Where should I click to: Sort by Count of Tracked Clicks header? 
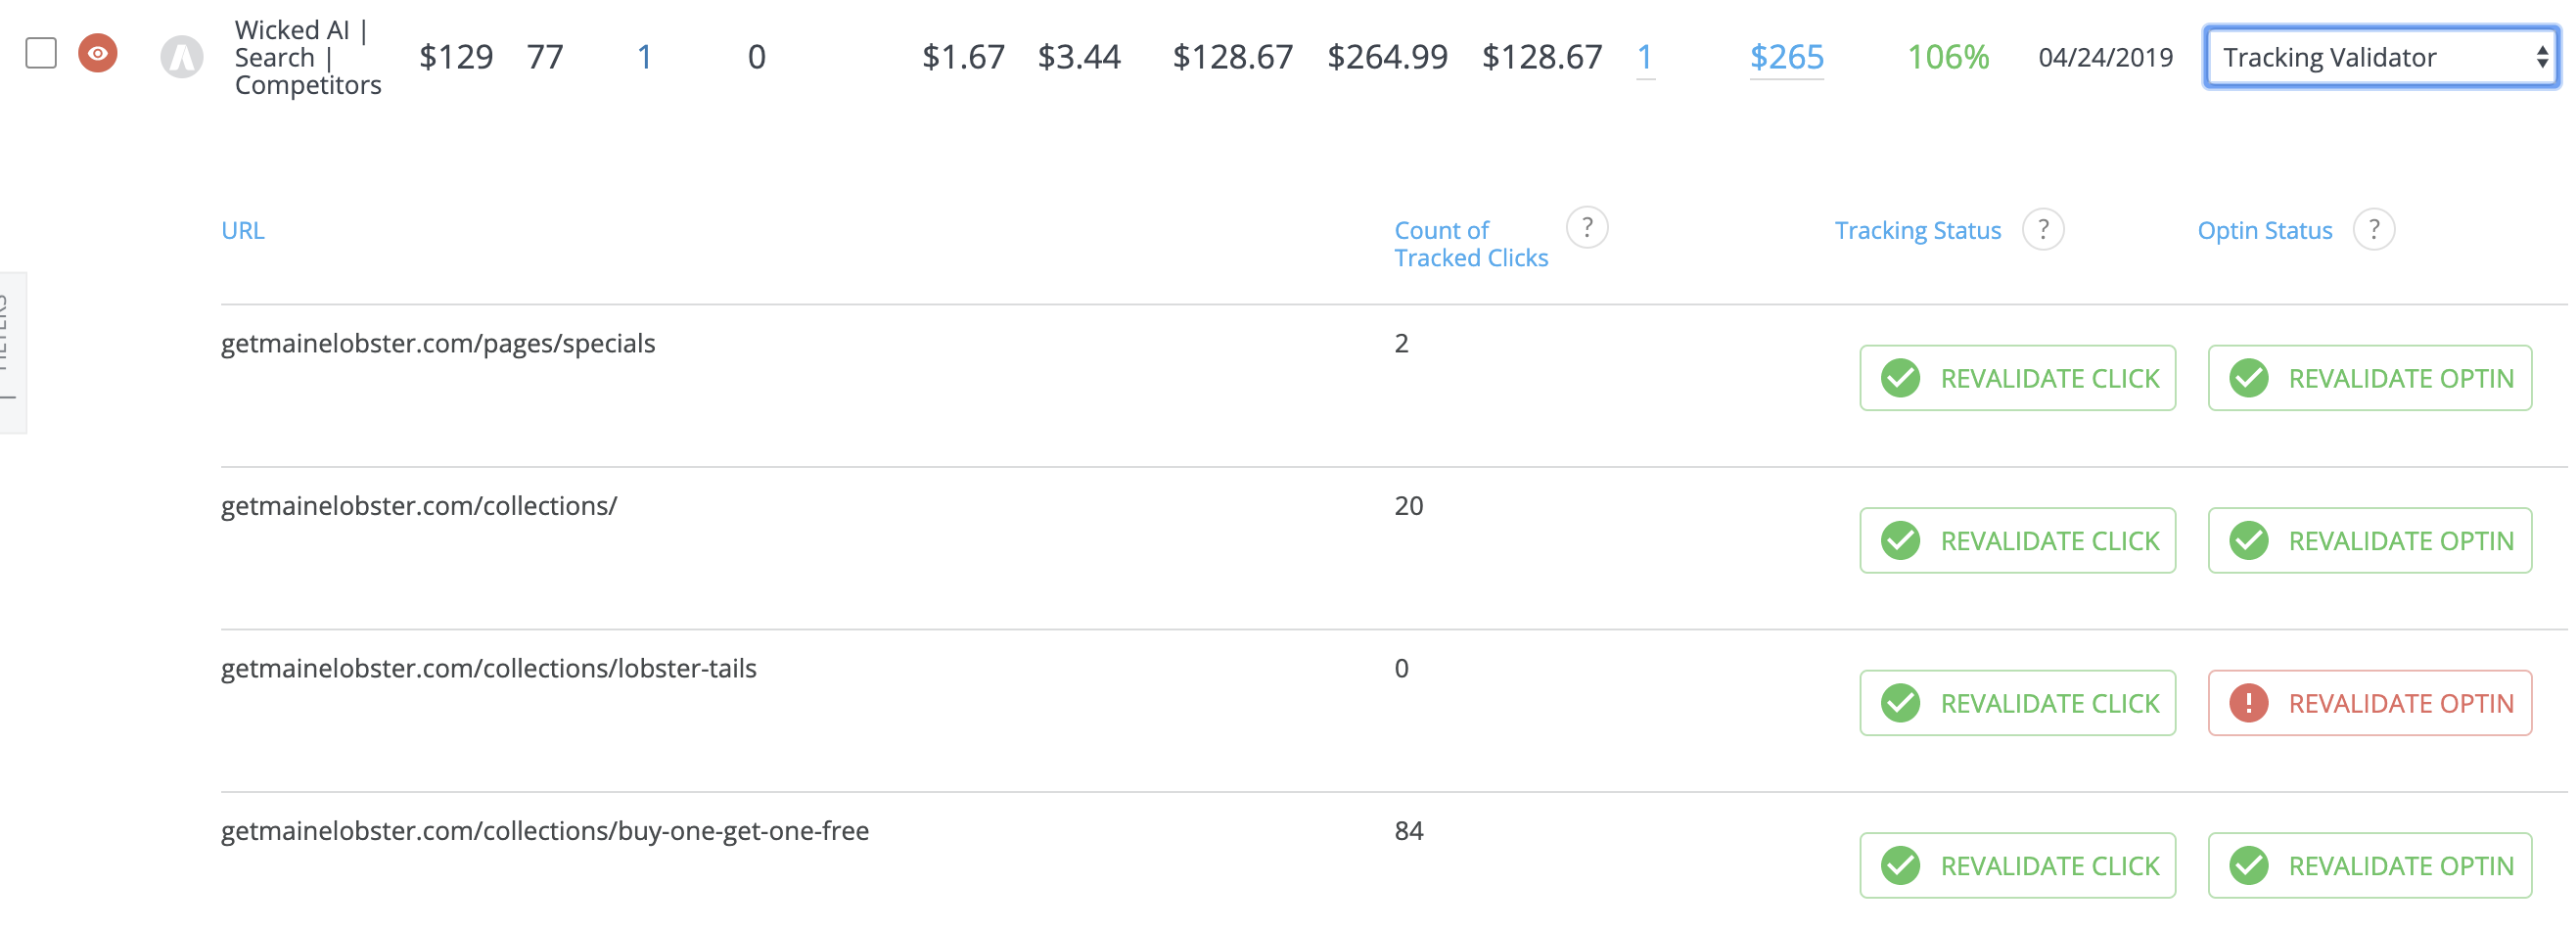[x=1471, y=244]
